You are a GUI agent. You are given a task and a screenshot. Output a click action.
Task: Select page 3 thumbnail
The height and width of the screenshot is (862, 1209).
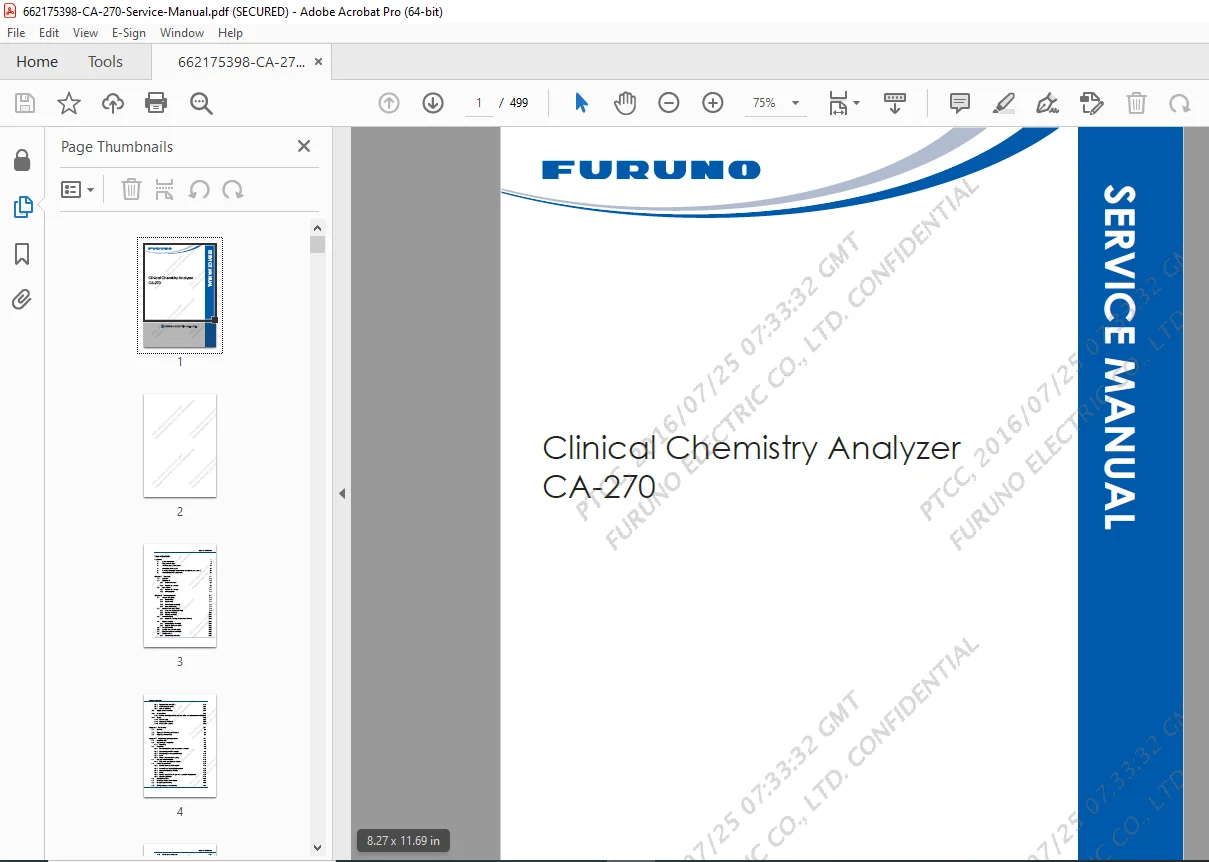[x=180, y=596]
